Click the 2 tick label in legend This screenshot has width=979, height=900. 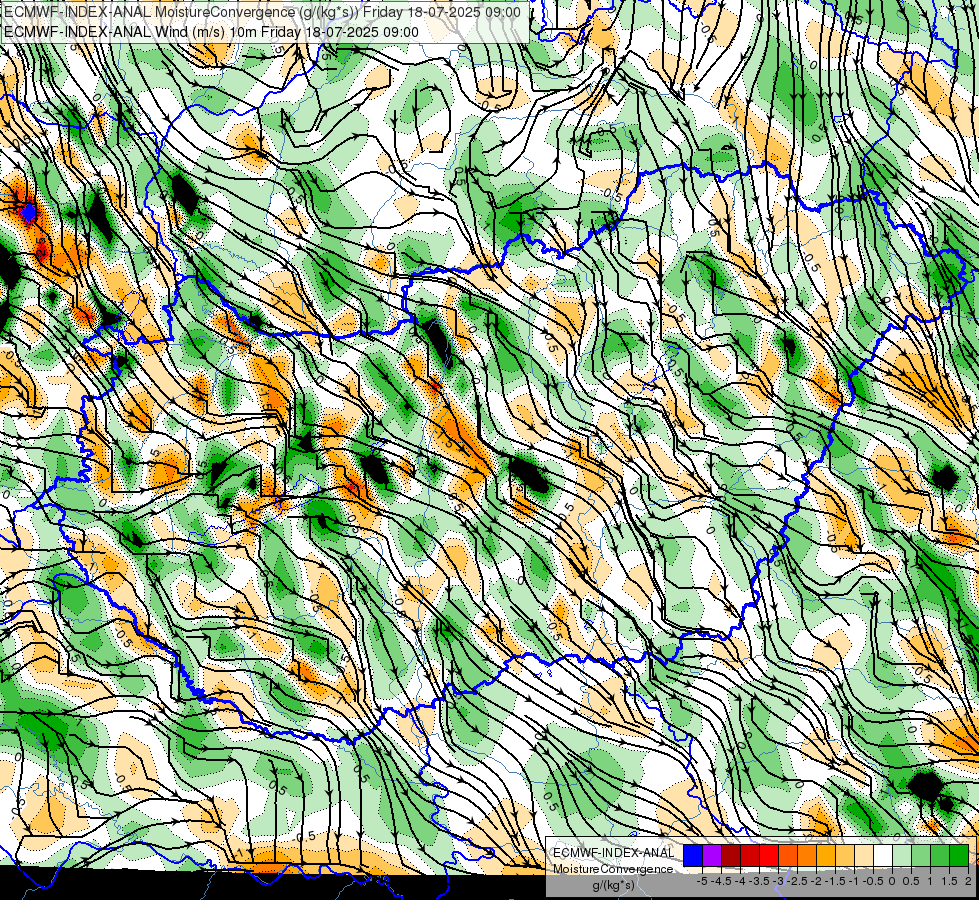(x=968, y=881)
